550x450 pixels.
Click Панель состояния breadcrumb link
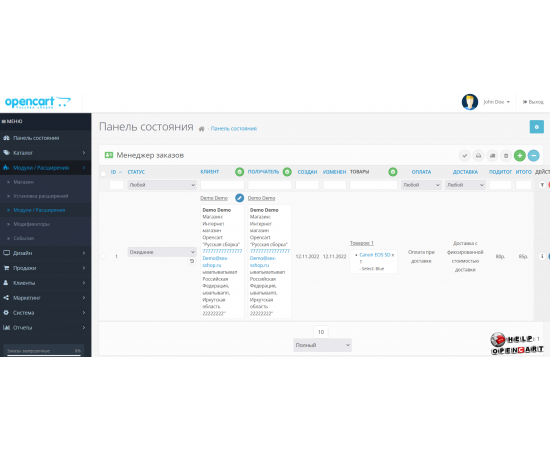[x=234, y=129]
